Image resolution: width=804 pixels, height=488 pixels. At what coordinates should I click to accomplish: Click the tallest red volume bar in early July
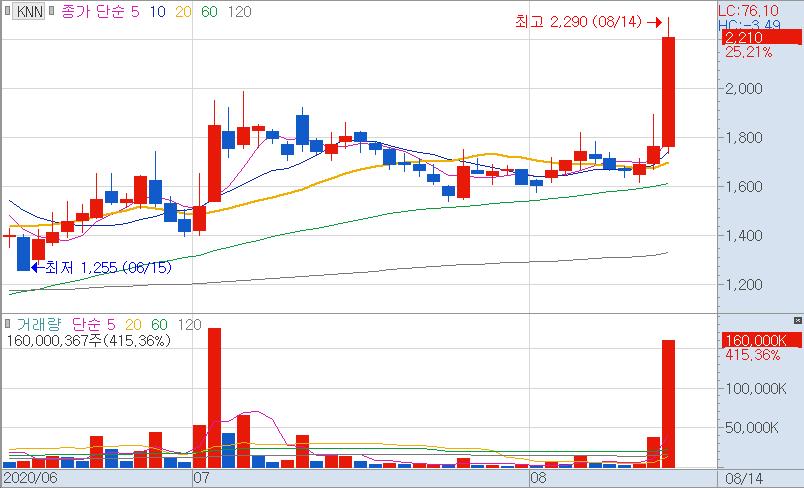click(x=214, y=398)
